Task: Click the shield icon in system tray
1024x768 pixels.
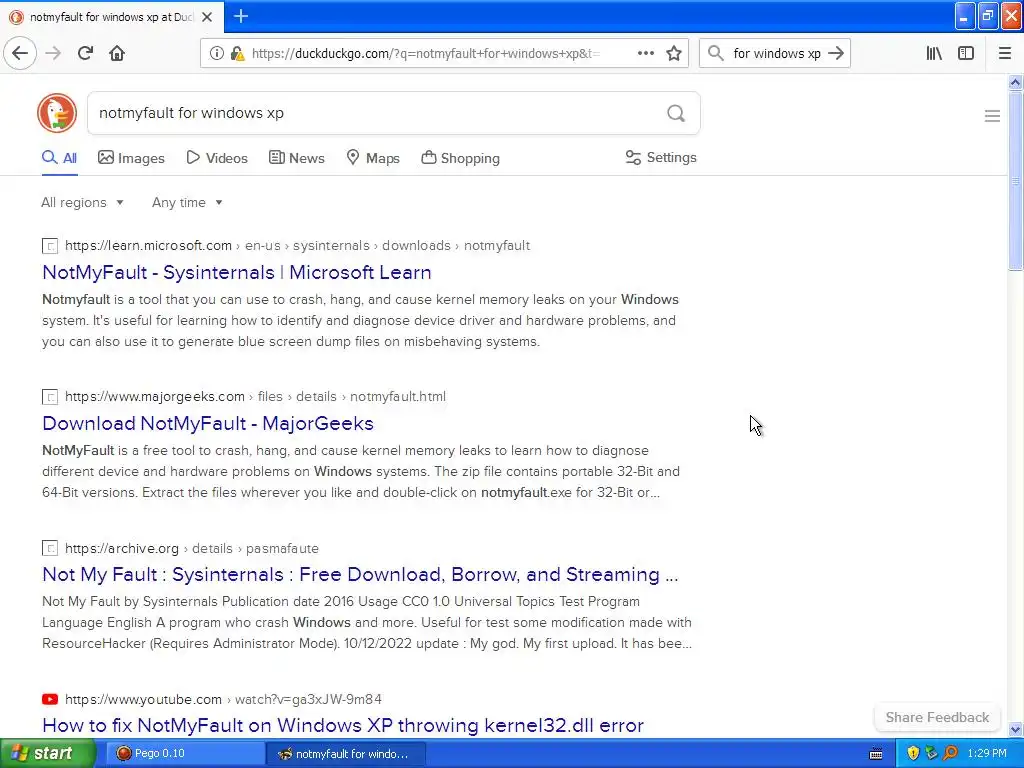Action: coord(912,753)
